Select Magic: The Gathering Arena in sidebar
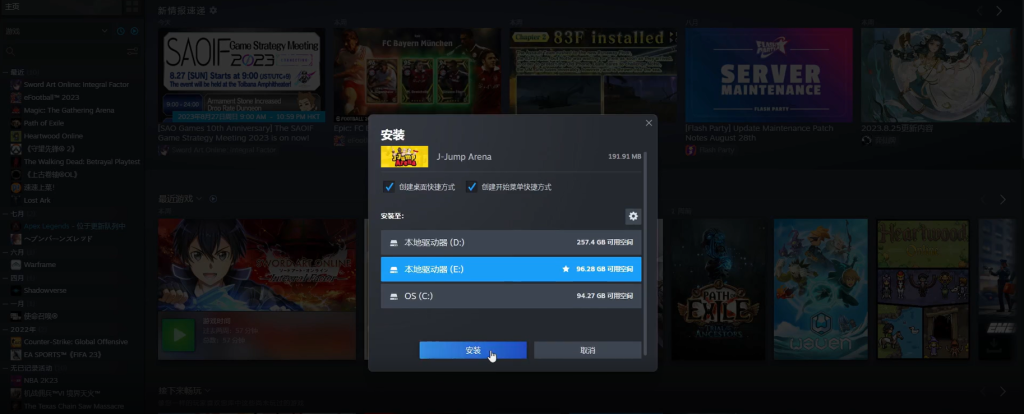The image size is (1024, 414). pos(69,110)
